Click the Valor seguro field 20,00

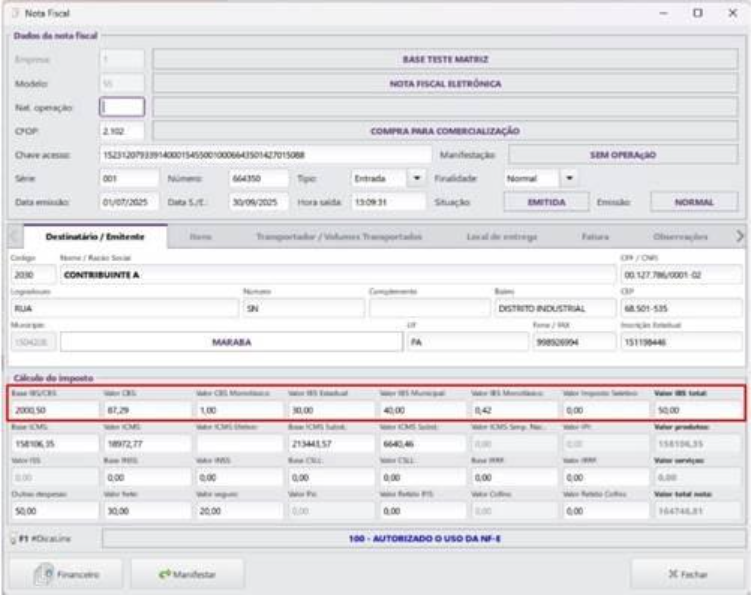pyautogui.click(x=239, y=511)
